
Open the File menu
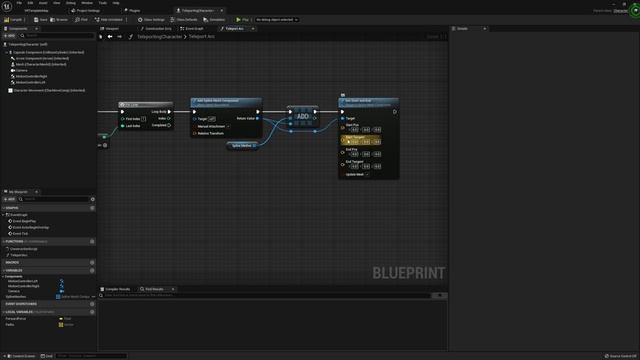coord(19,3)
